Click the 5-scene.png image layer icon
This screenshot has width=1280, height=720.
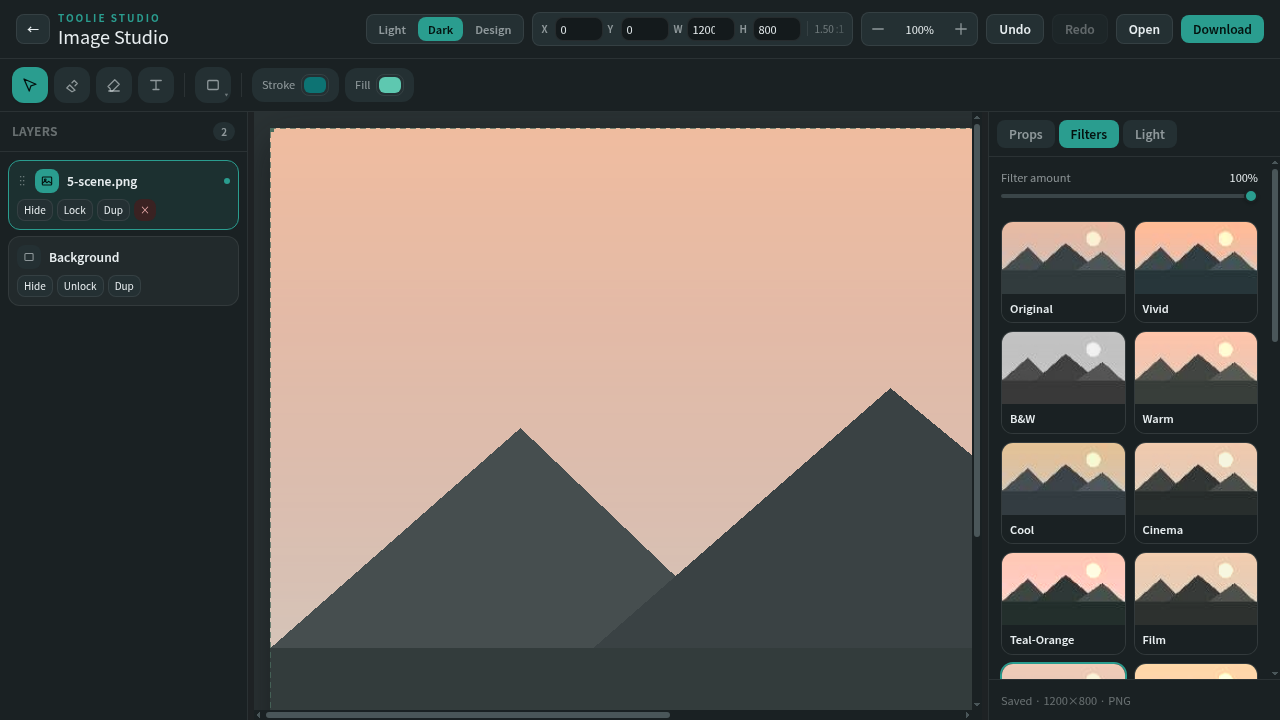47,181
